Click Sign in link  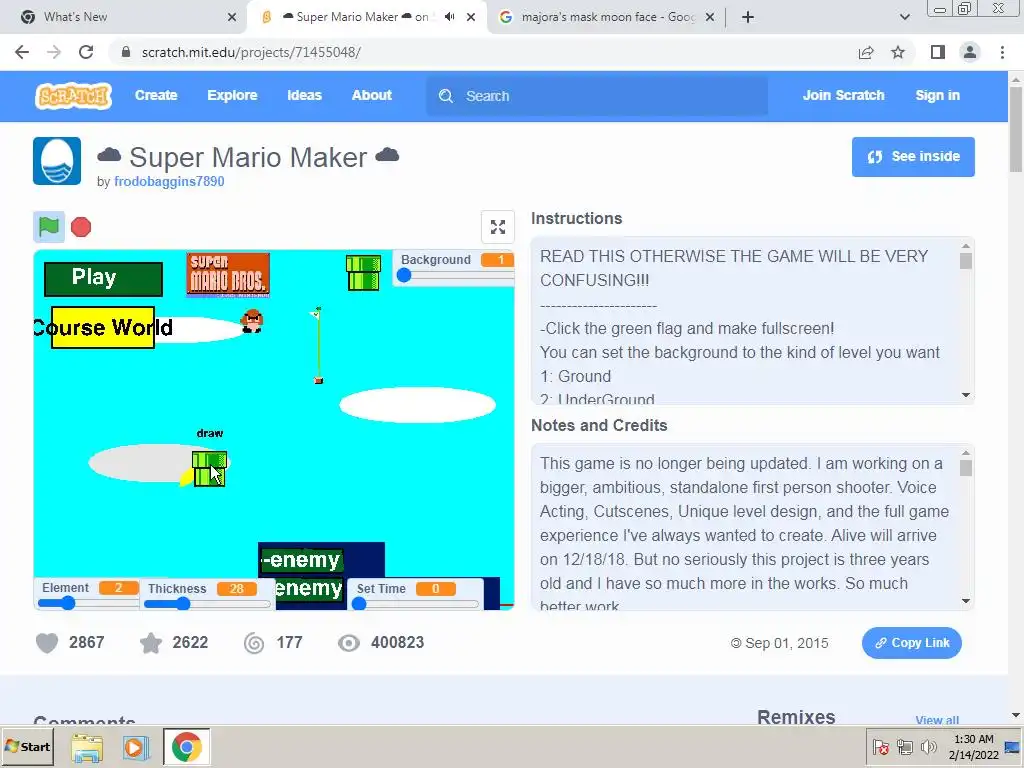point(937,95)
